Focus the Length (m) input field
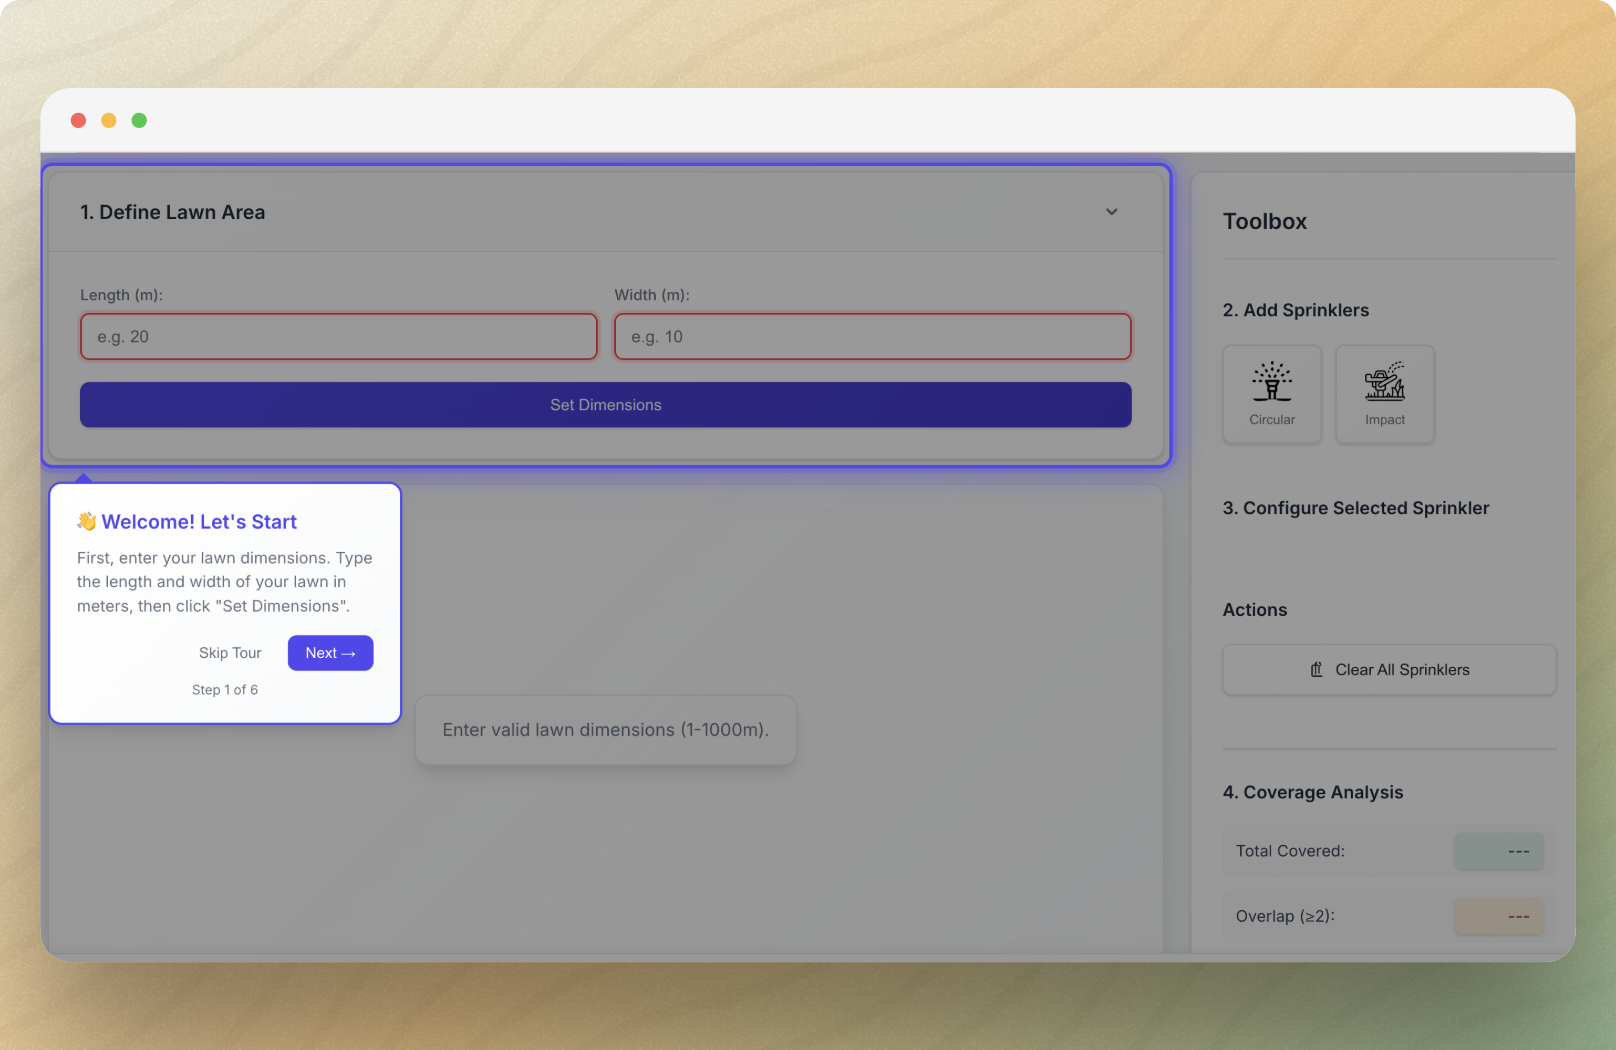This screenshot has width=1616, height=1050. coord(338,337)
